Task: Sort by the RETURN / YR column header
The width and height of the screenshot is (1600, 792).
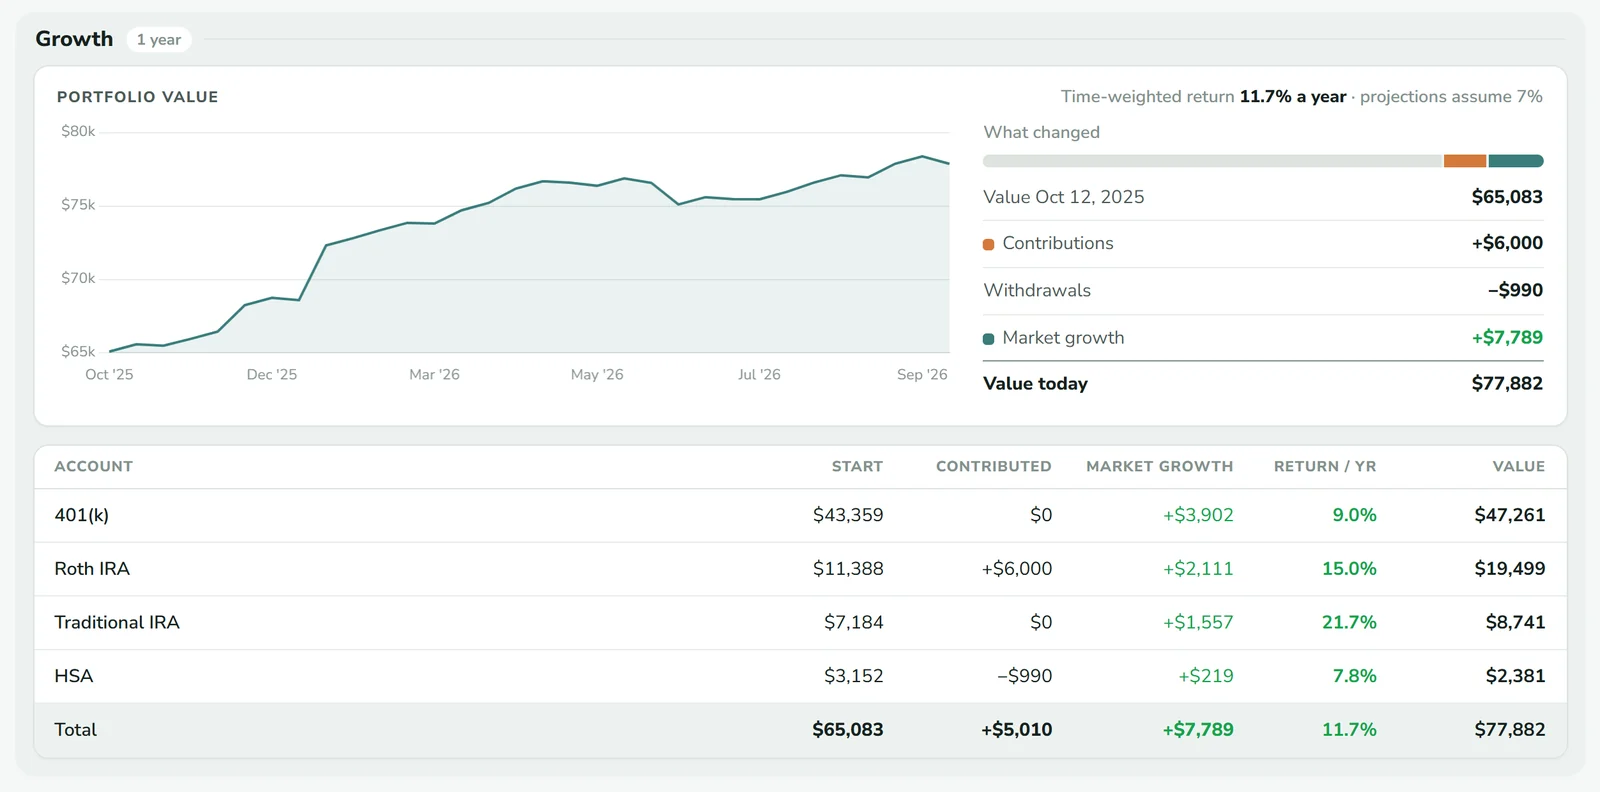Action: click(1325, 466)
